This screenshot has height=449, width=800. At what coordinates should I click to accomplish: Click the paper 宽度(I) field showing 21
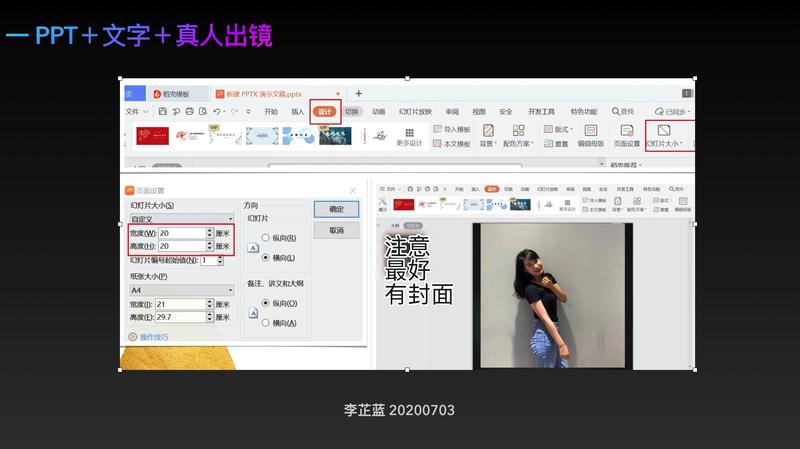(181, 304)
